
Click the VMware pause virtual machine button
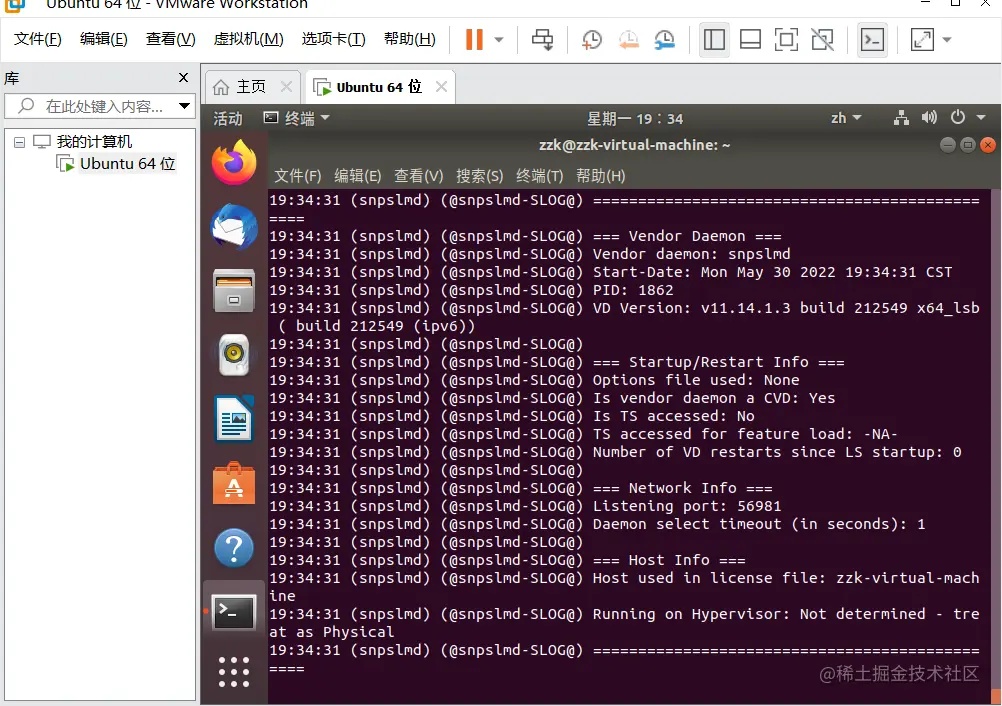474,40
